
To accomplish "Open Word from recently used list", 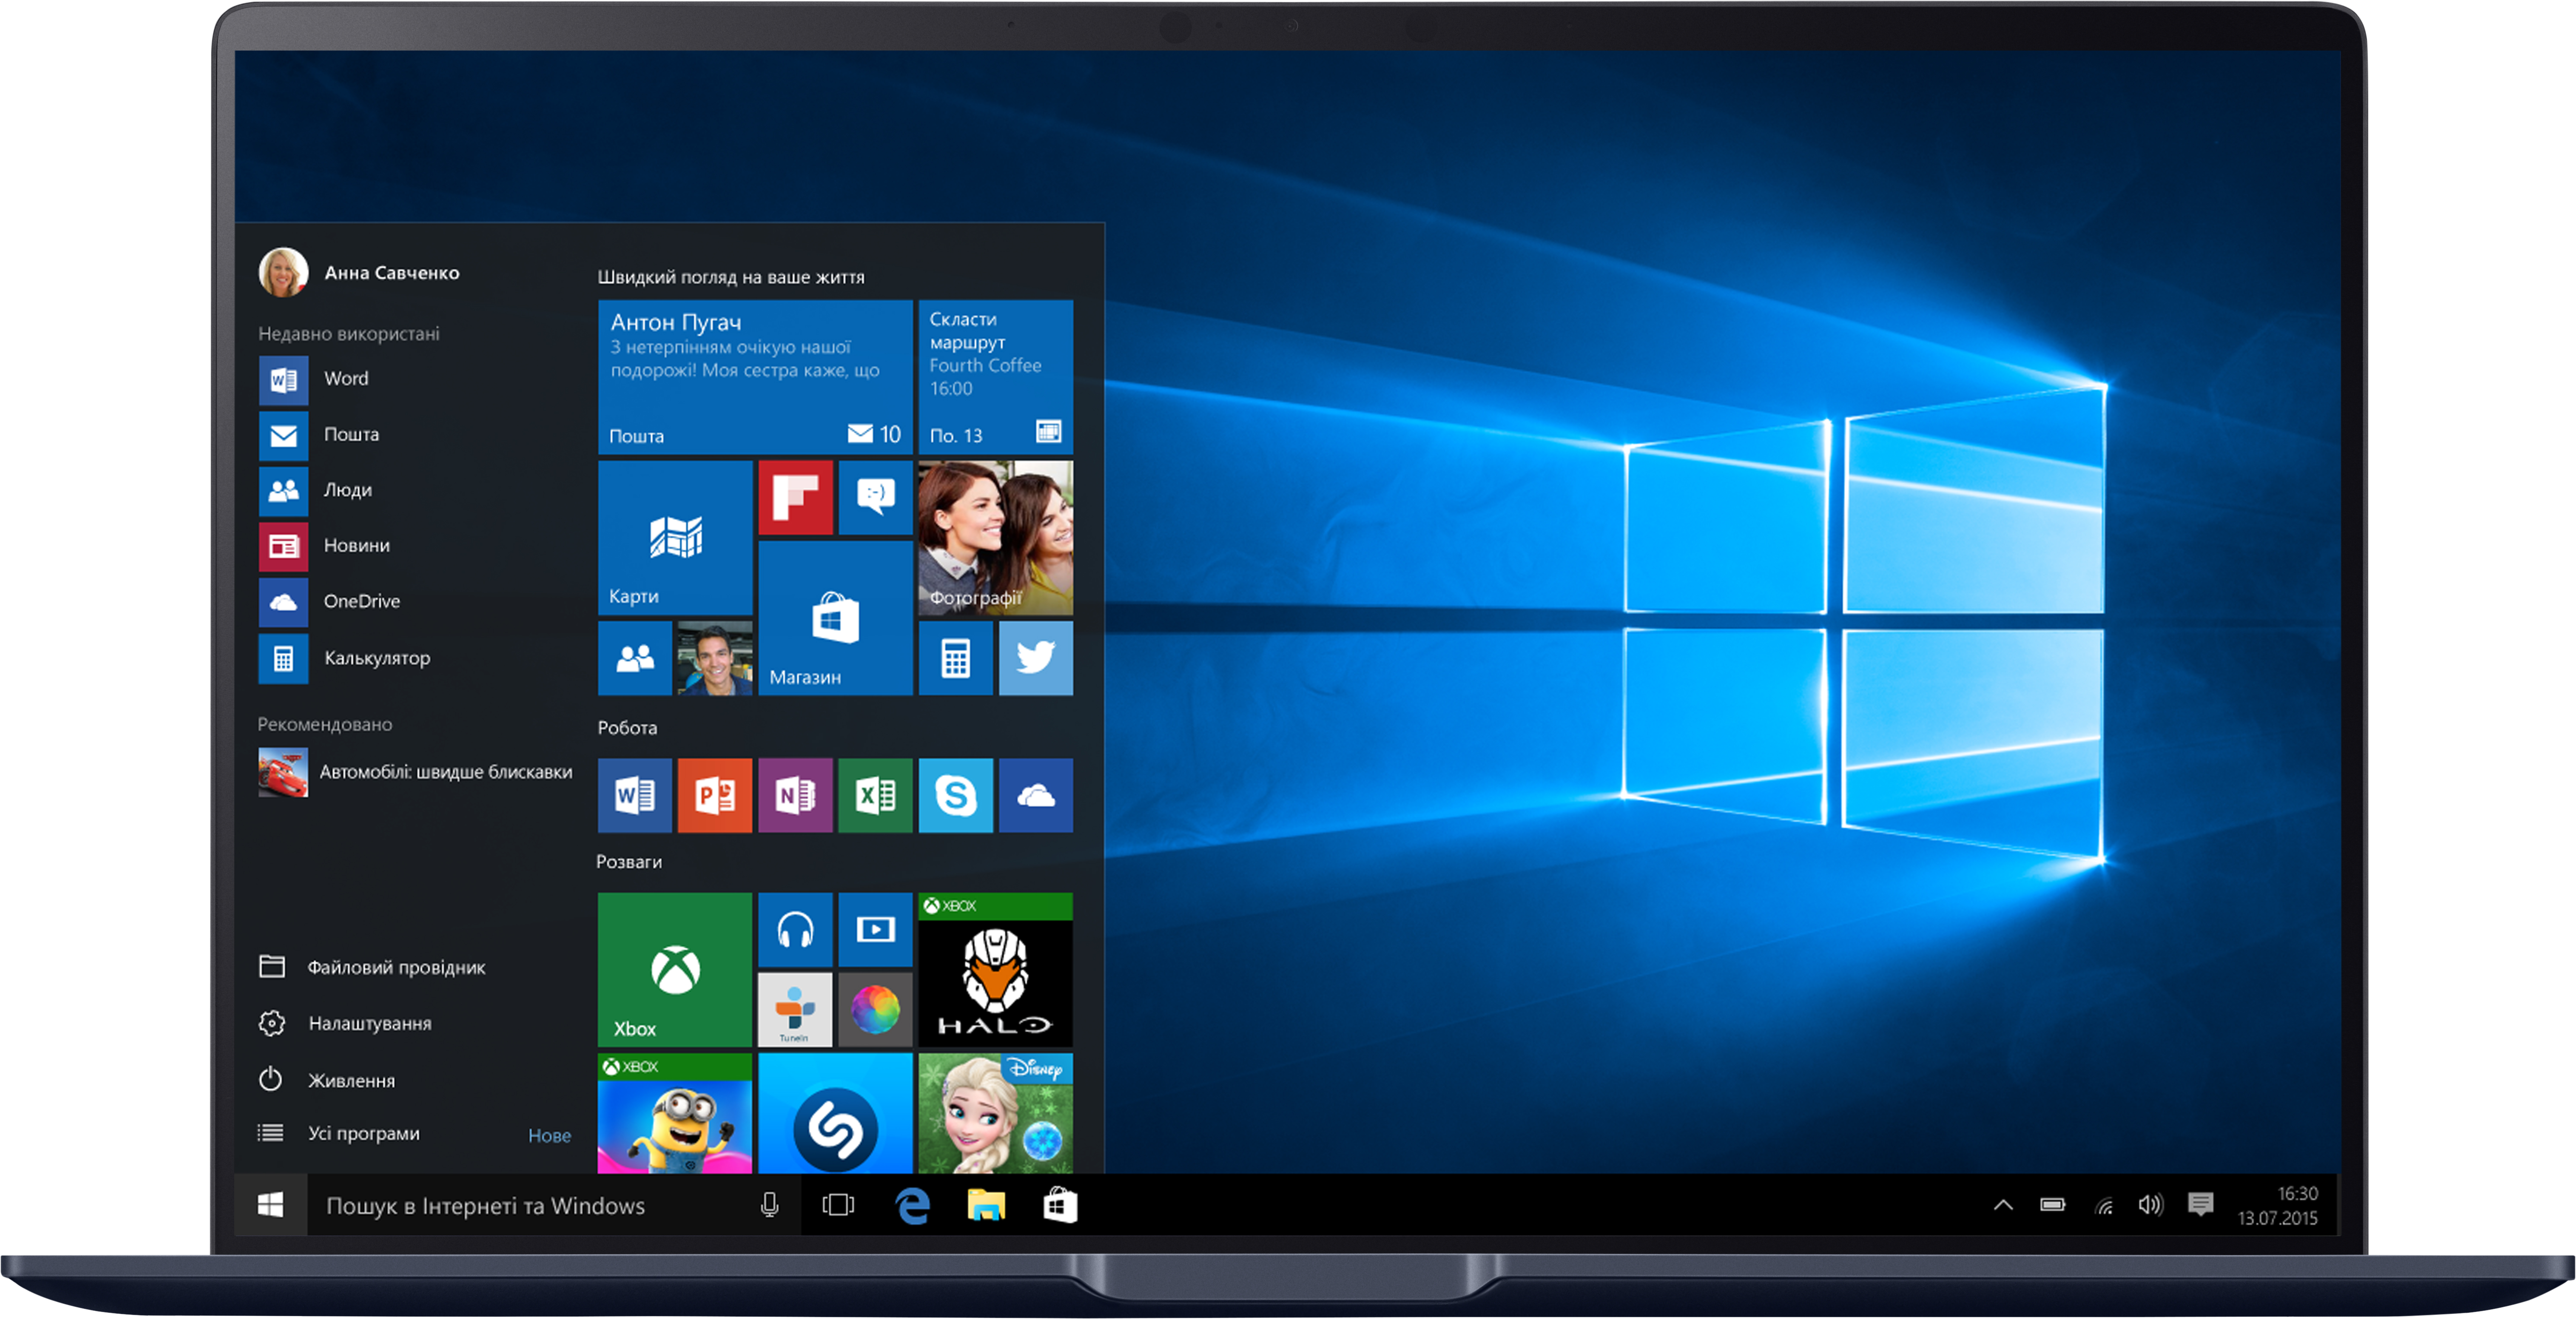I will click(x=346, y=379).
